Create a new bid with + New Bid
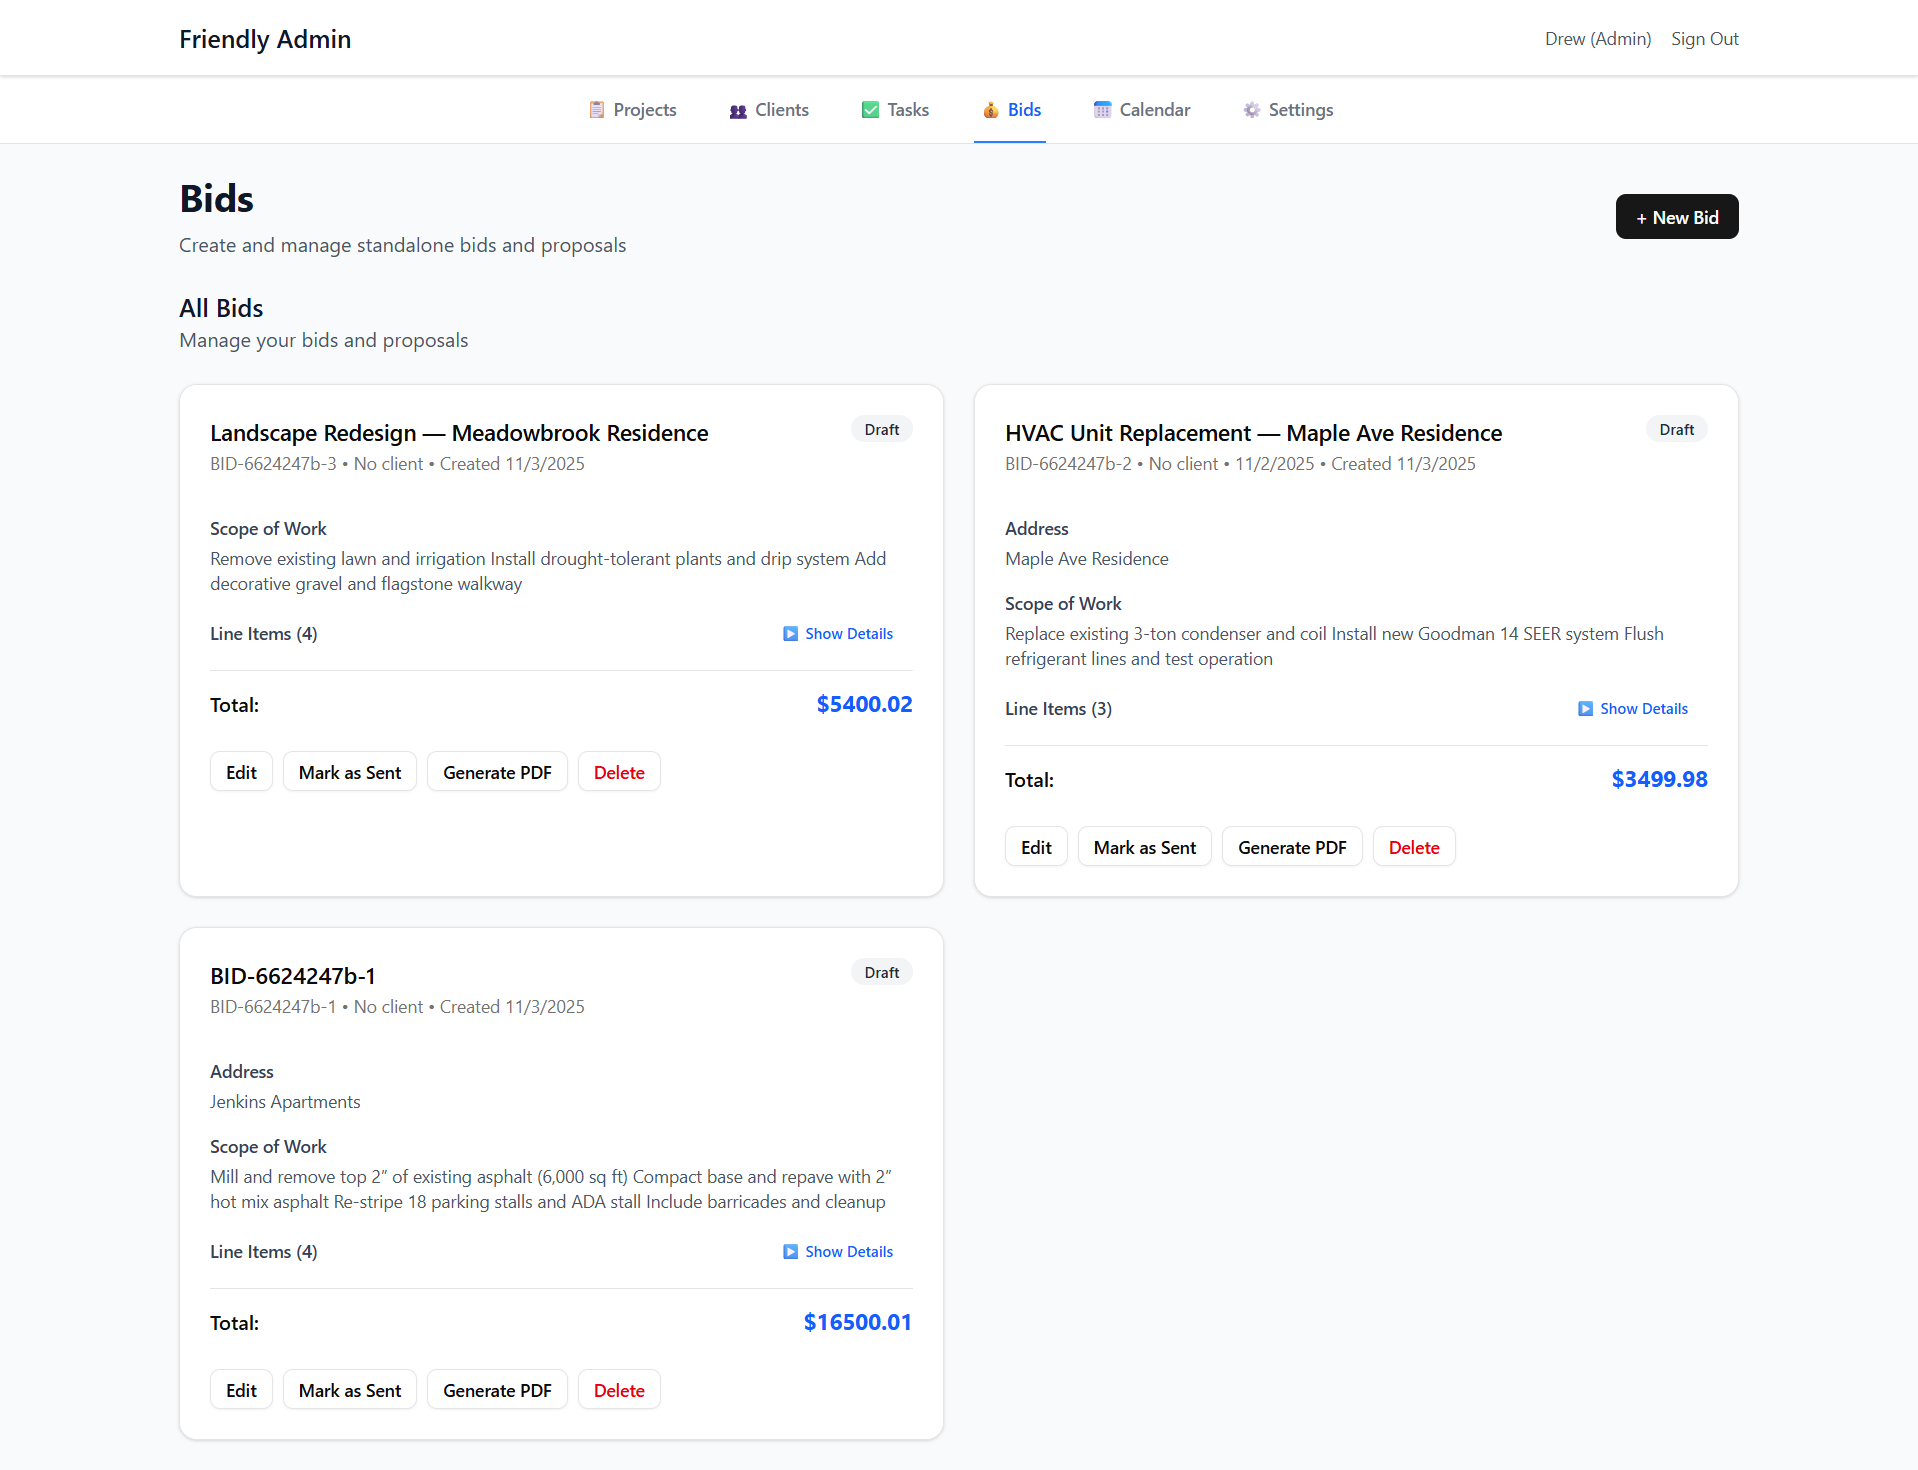Viewport: 1918px width, 1470px height. (1676, 217)
